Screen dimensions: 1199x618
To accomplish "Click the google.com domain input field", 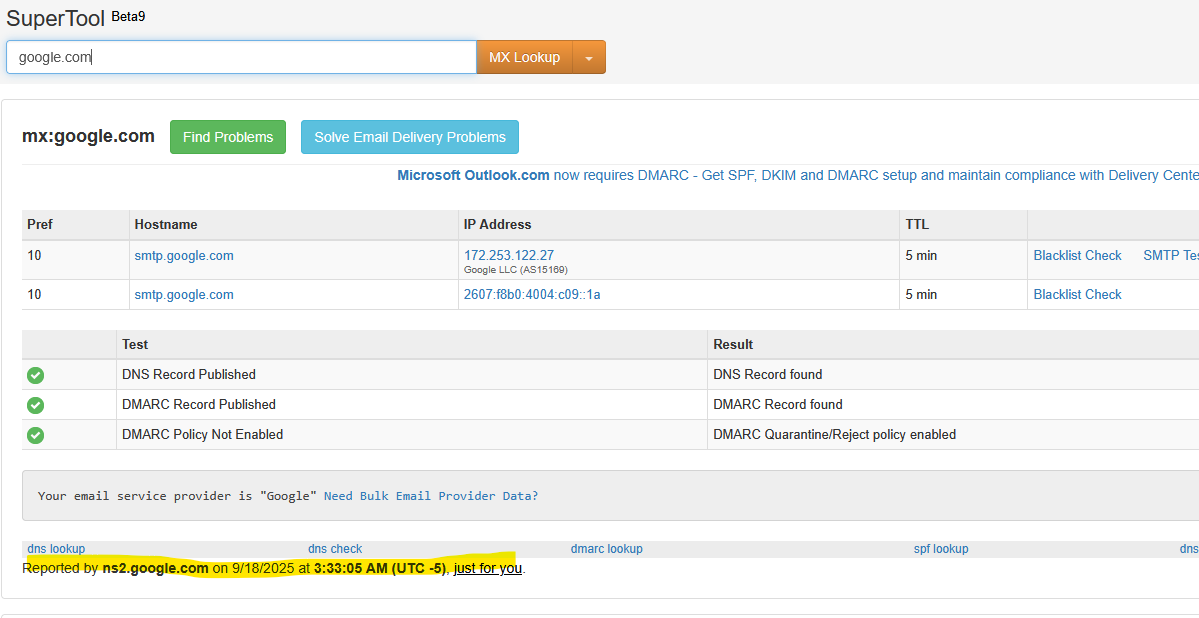I will [x=241, y=57].
